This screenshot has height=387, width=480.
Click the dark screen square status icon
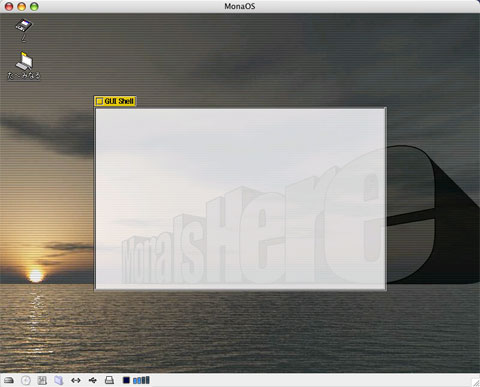pos(126,380)
